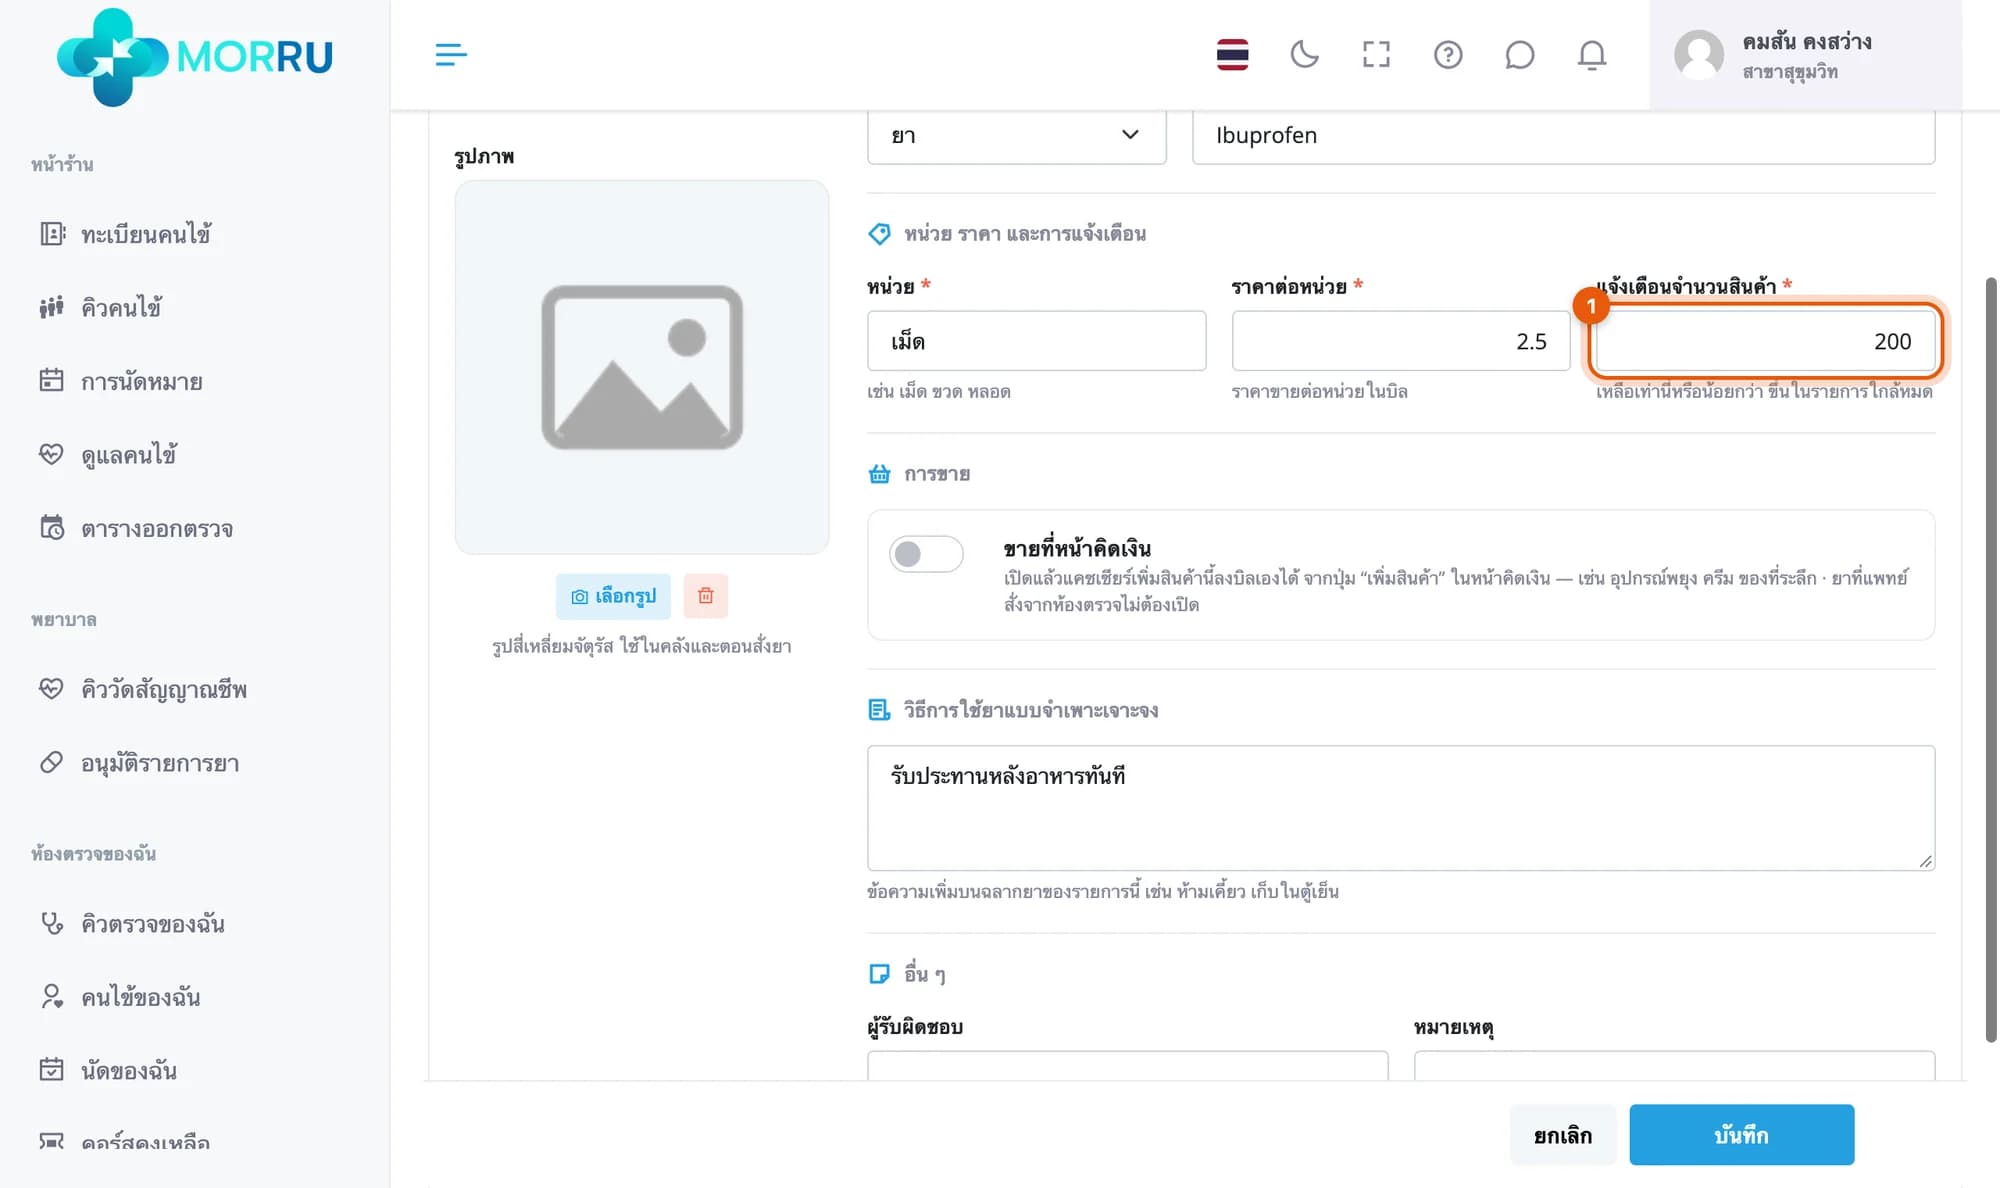Toggle the sidebar hamburger menu icon
Image resolution: width=2000 pixels, height=1188 pixels.
click(x=451, y=54)
